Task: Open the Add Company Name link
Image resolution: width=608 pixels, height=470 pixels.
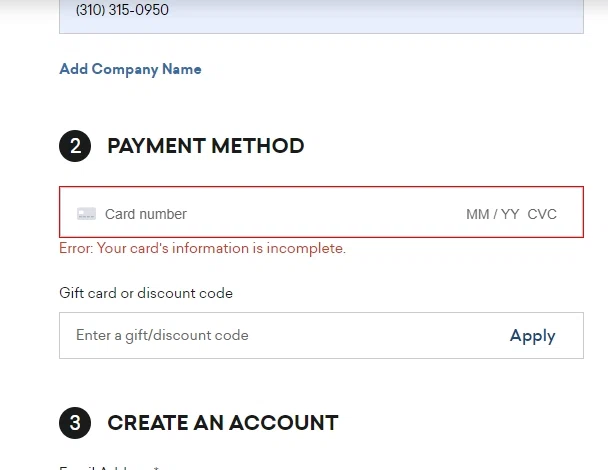Action: coord(130,69)
